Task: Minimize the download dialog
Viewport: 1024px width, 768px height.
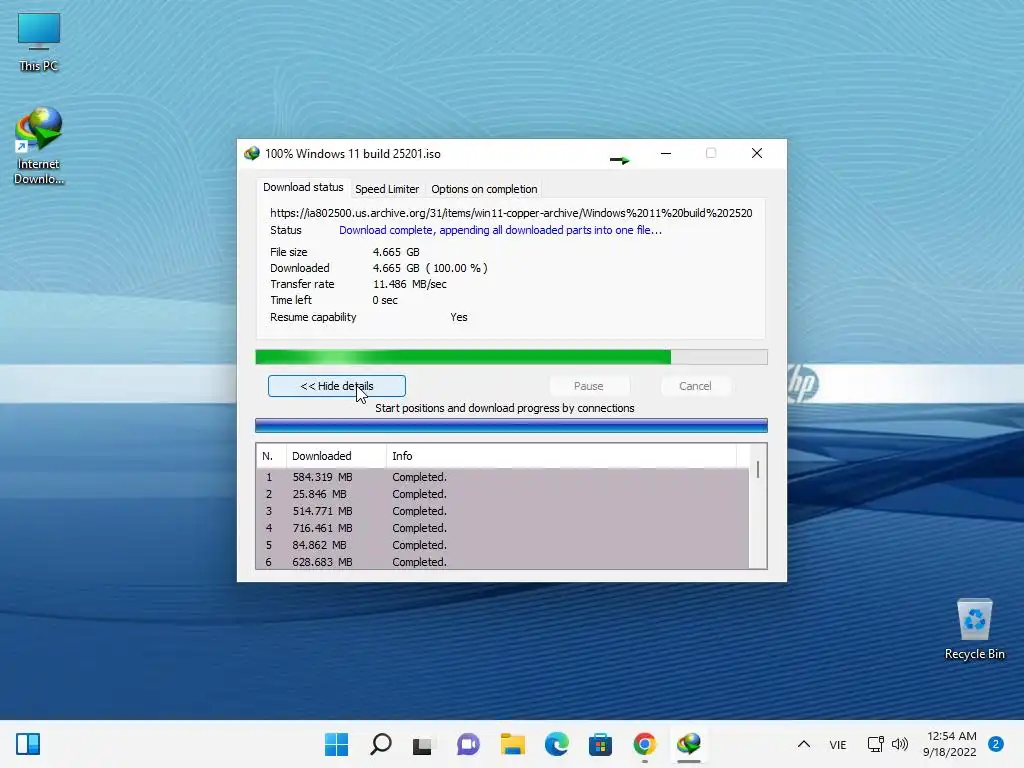Action: tap(665, 153)
